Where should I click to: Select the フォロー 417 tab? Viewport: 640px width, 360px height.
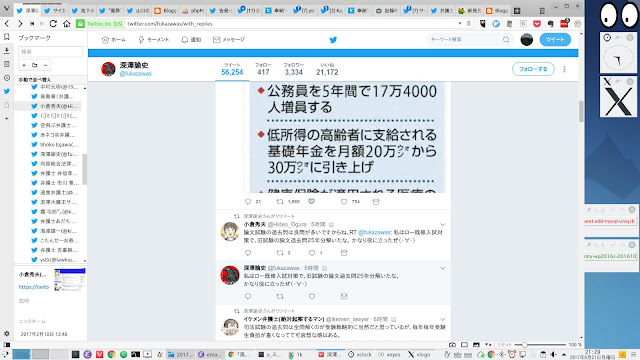point(263,69)
